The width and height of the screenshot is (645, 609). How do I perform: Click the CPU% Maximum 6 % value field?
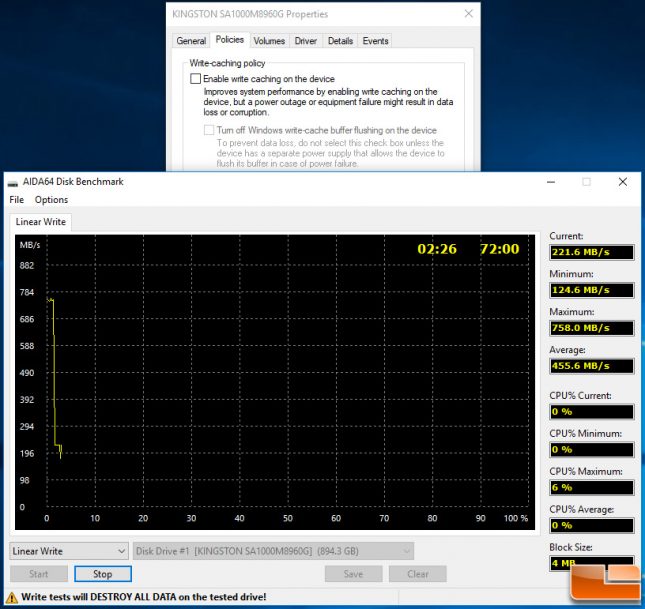coord(592,488)
